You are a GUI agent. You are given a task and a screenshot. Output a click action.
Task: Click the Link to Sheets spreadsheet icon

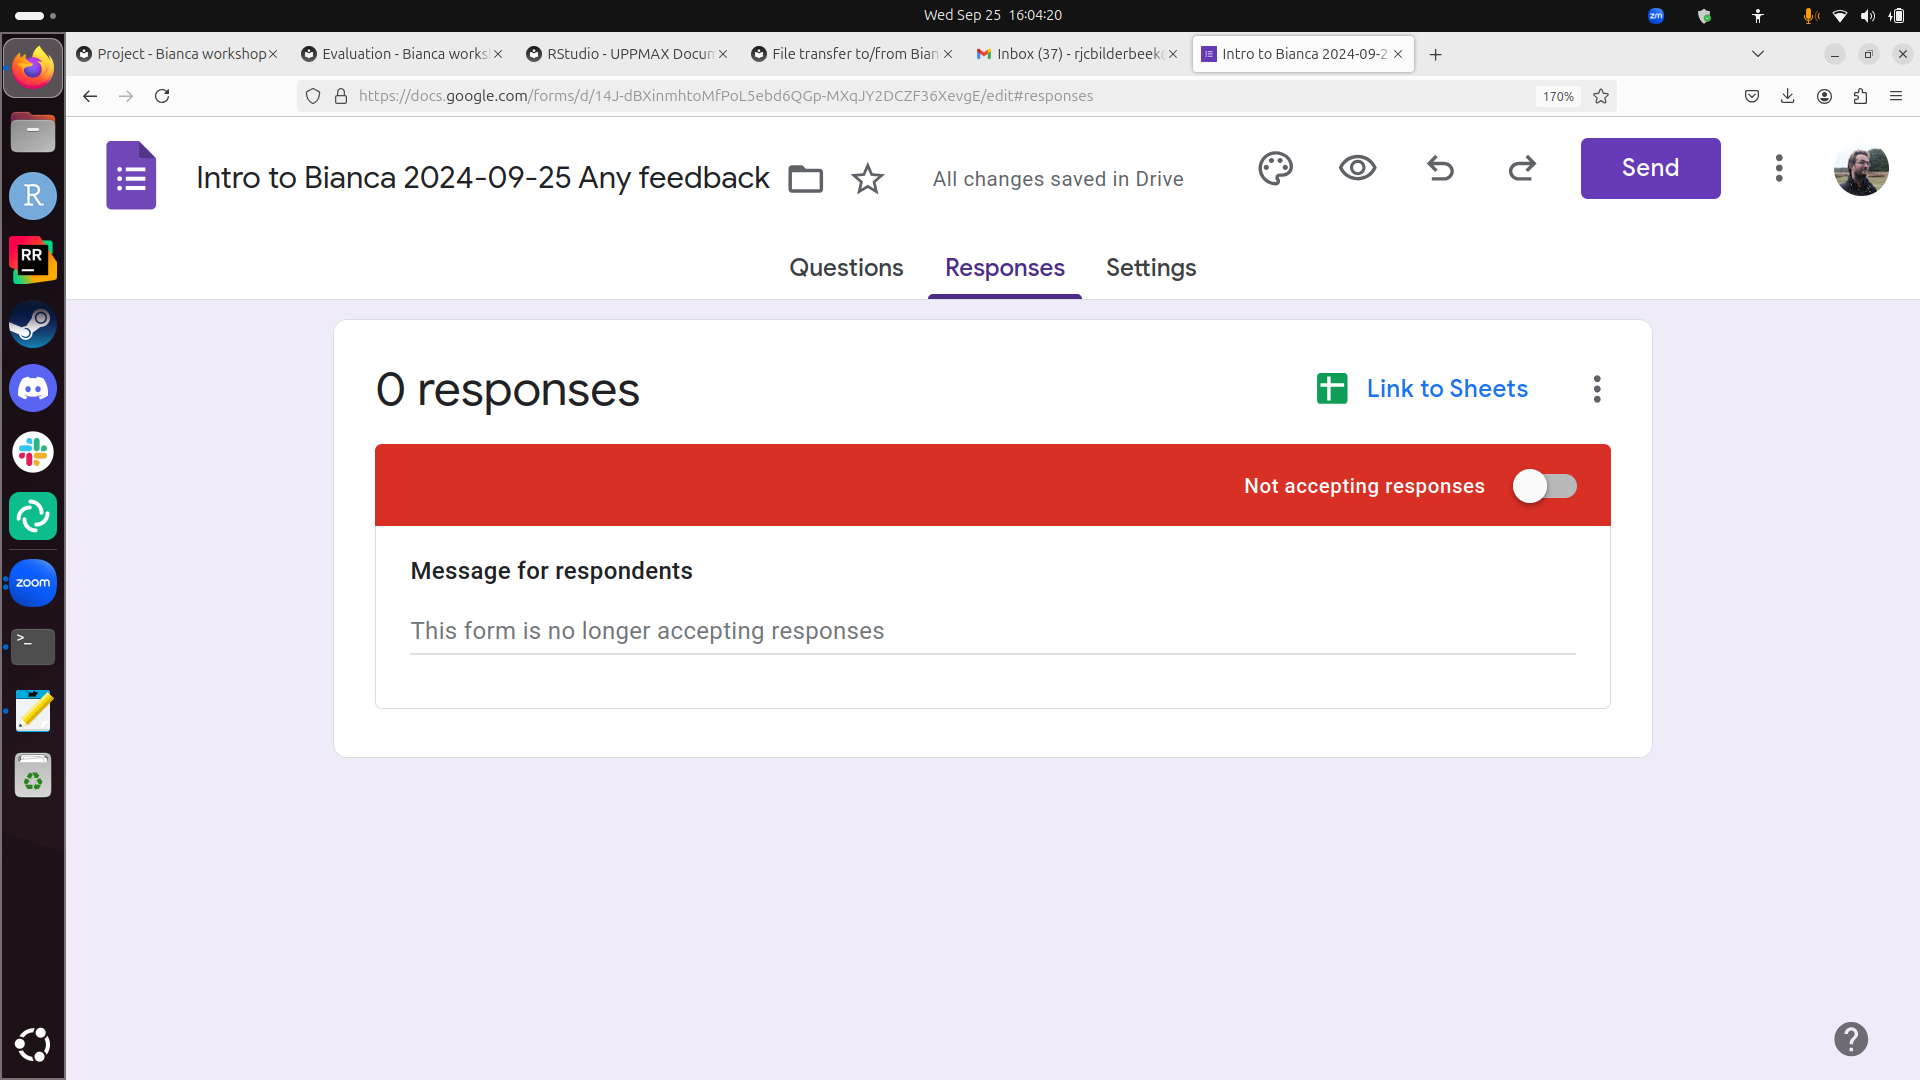pos(1332,388)
